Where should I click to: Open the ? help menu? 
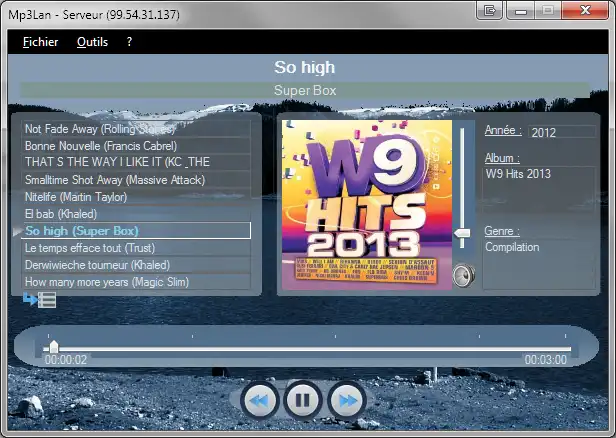129,42
